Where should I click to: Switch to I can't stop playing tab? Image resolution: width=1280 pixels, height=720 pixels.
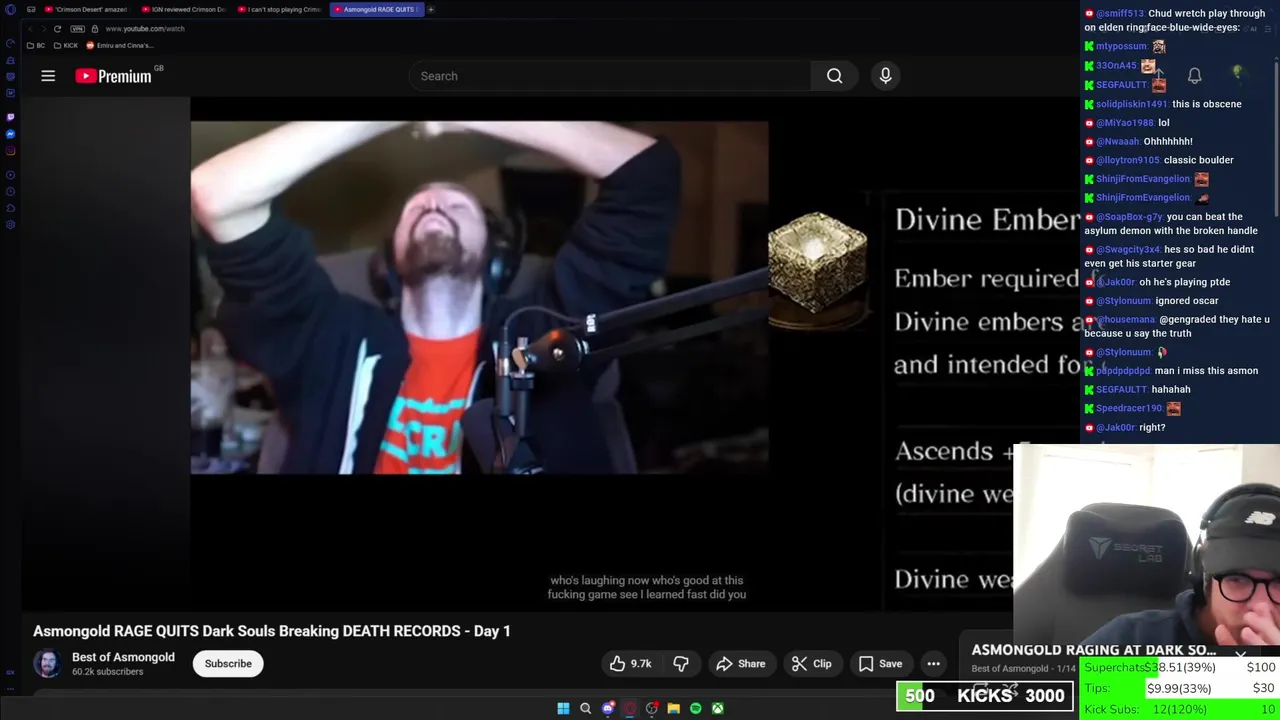278,9
